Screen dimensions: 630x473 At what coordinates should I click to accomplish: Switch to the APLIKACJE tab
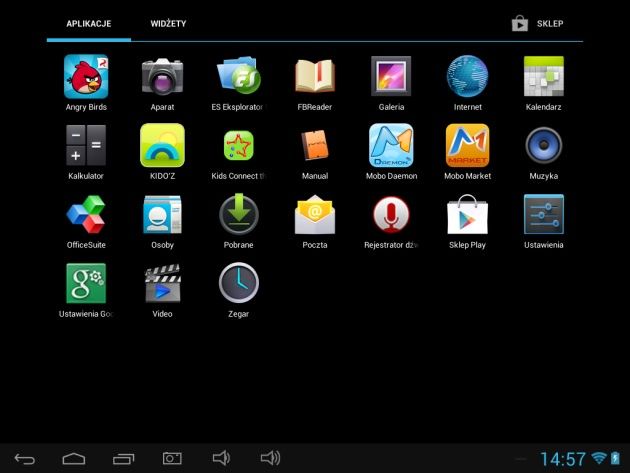(89, 24)
